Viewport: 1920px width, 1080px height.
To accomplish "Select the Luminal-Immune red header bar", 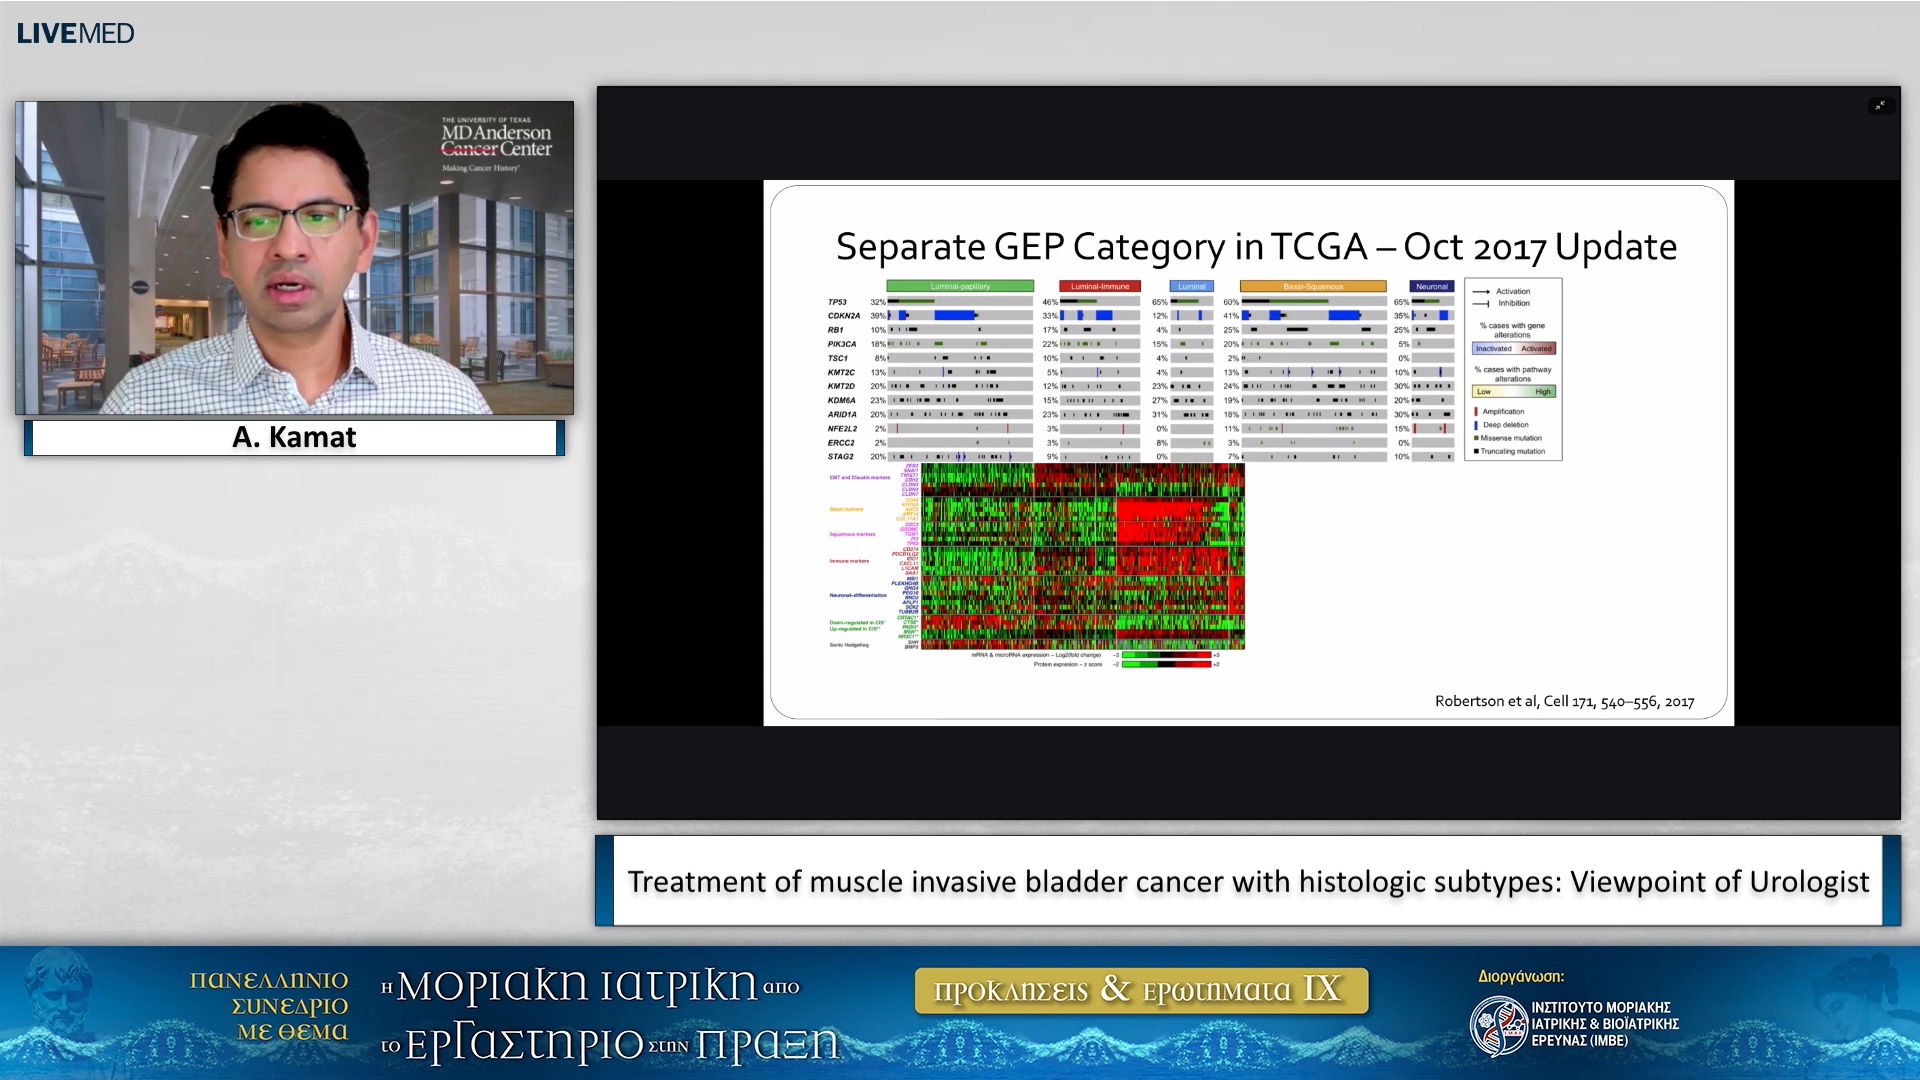I will (x=1099, y=286).
